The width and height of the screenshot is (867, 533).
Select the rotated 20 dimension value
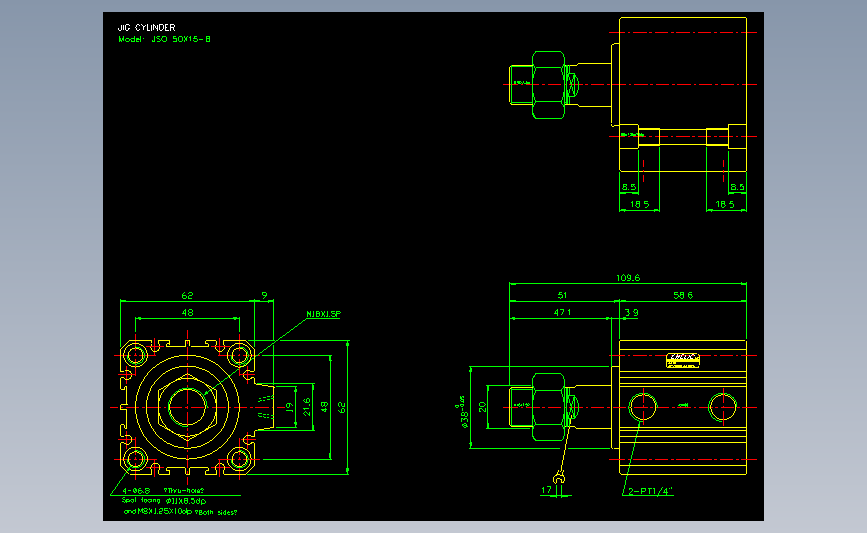point(482,407)
